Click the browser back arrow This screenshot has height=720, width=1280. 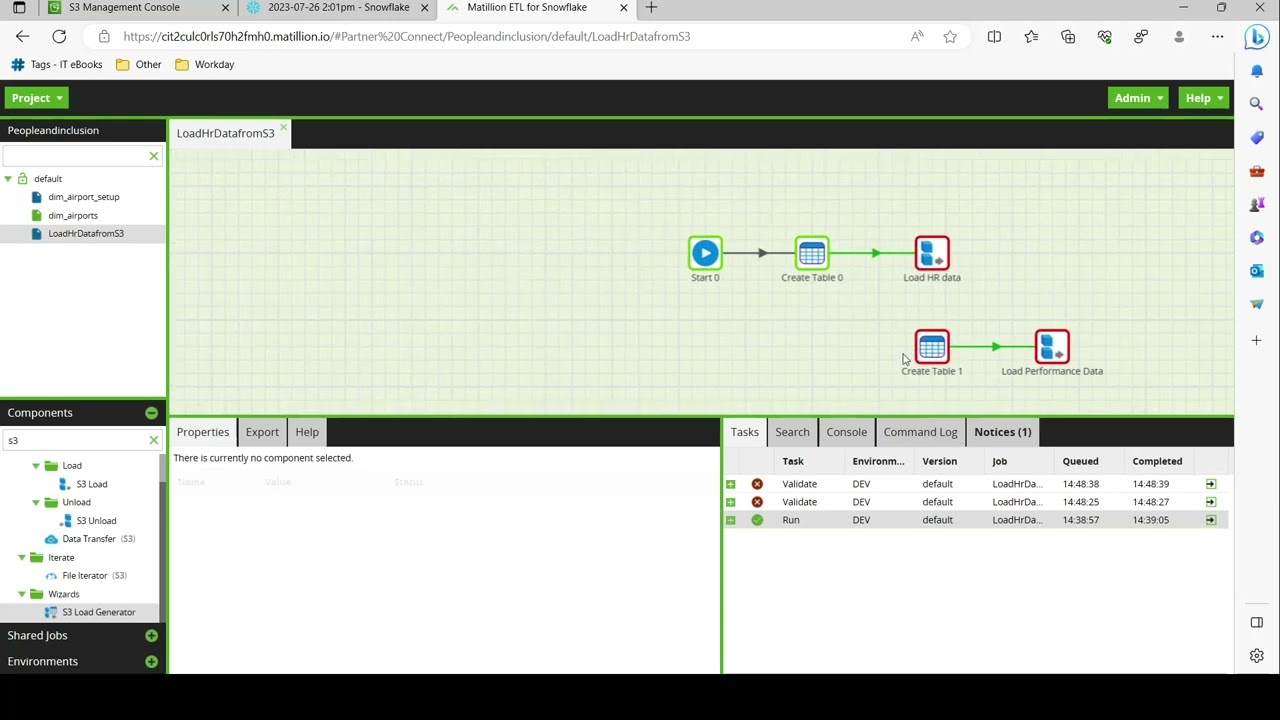23,37
